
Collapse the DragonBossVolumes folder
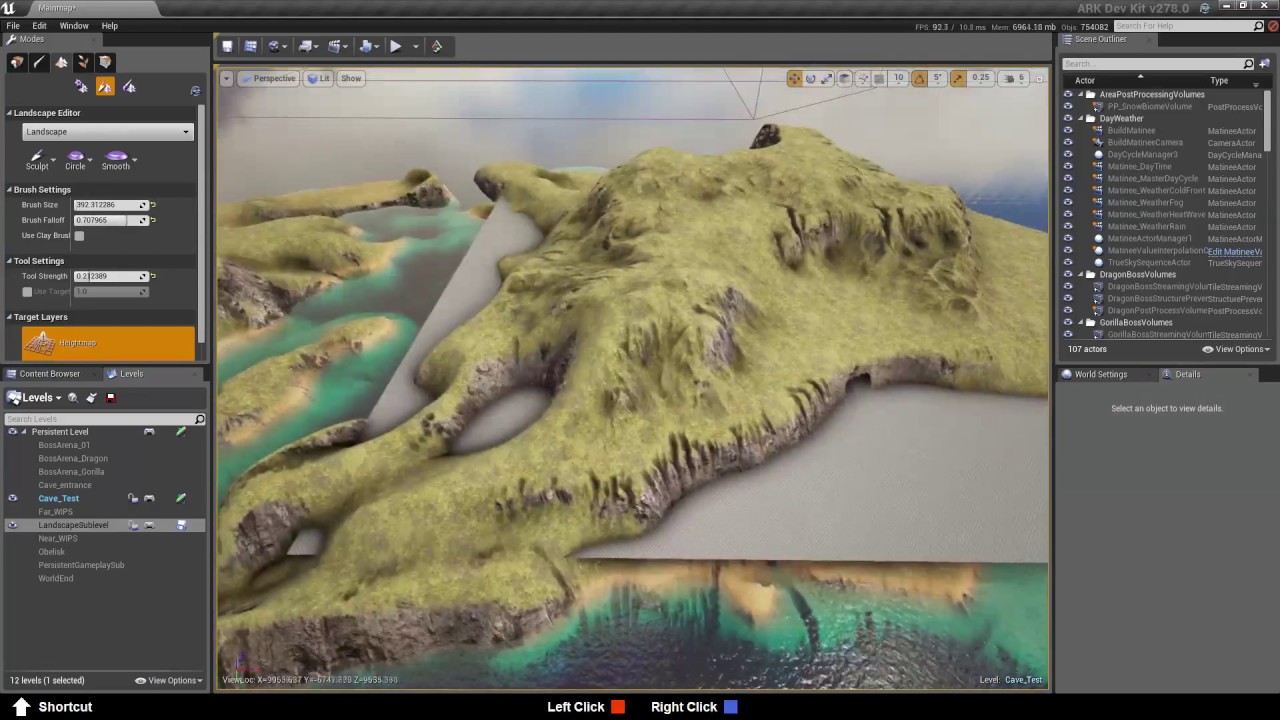(1080, 275)
